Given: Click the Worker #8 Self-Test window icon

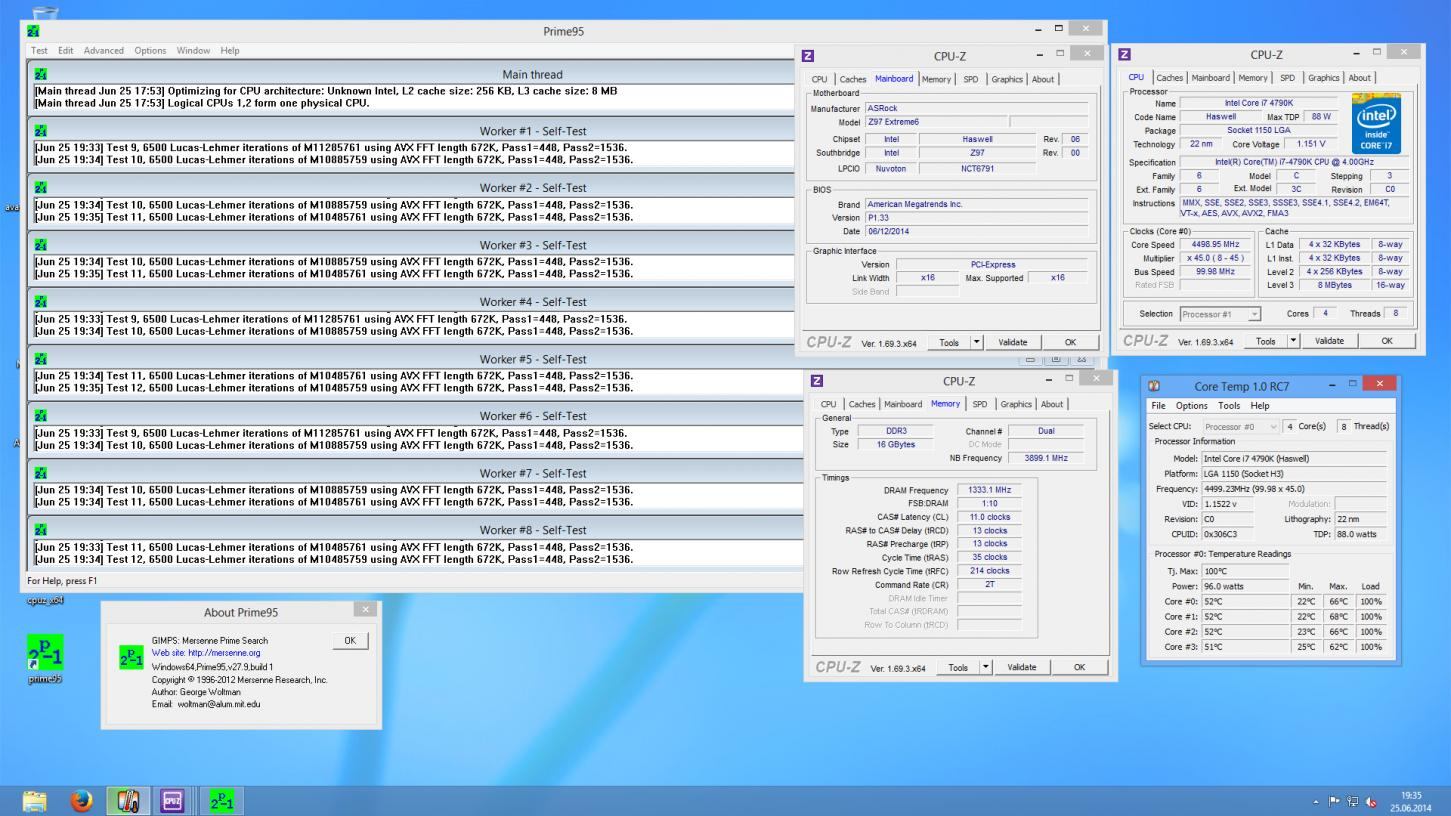Looking at the screenshot, I should [x=40, y=530].
